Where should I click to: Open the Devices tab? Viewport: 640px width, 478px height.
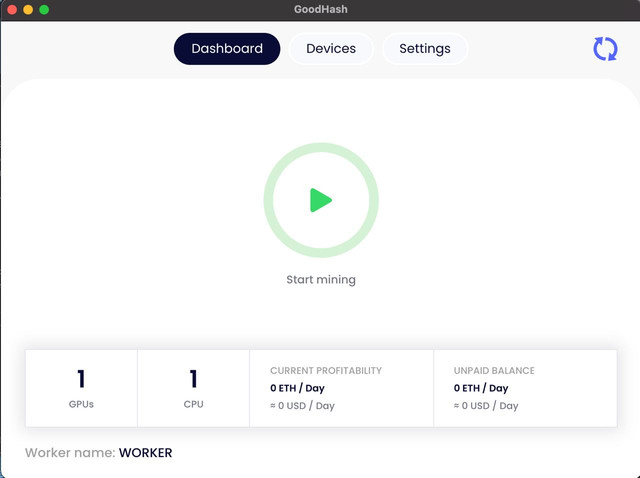(331, 49)
